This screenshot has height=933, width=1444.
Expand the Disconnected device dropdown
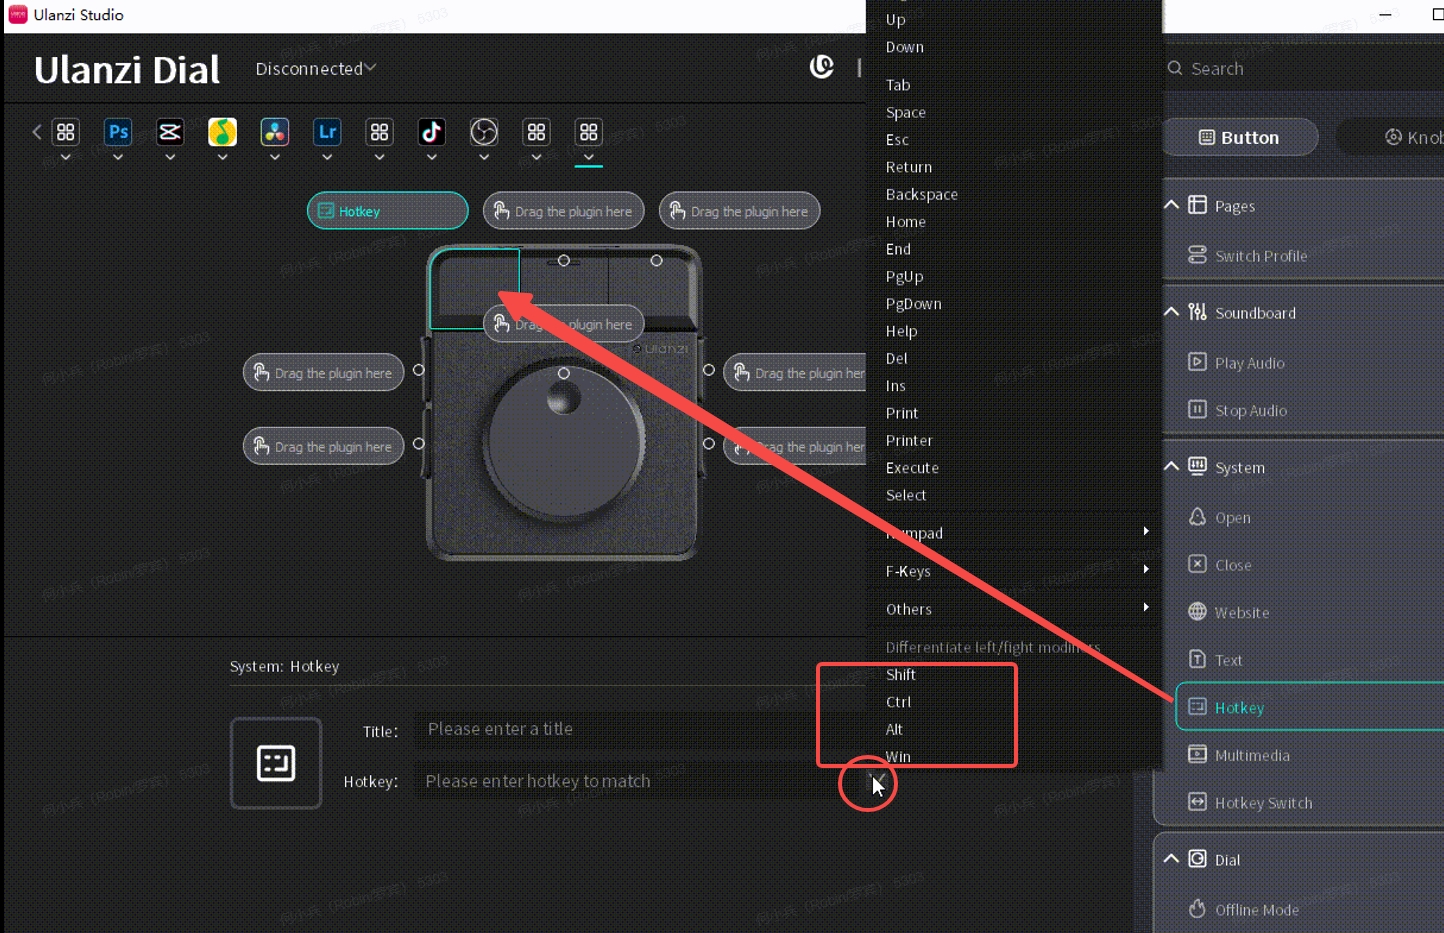[x=315, y=68]
